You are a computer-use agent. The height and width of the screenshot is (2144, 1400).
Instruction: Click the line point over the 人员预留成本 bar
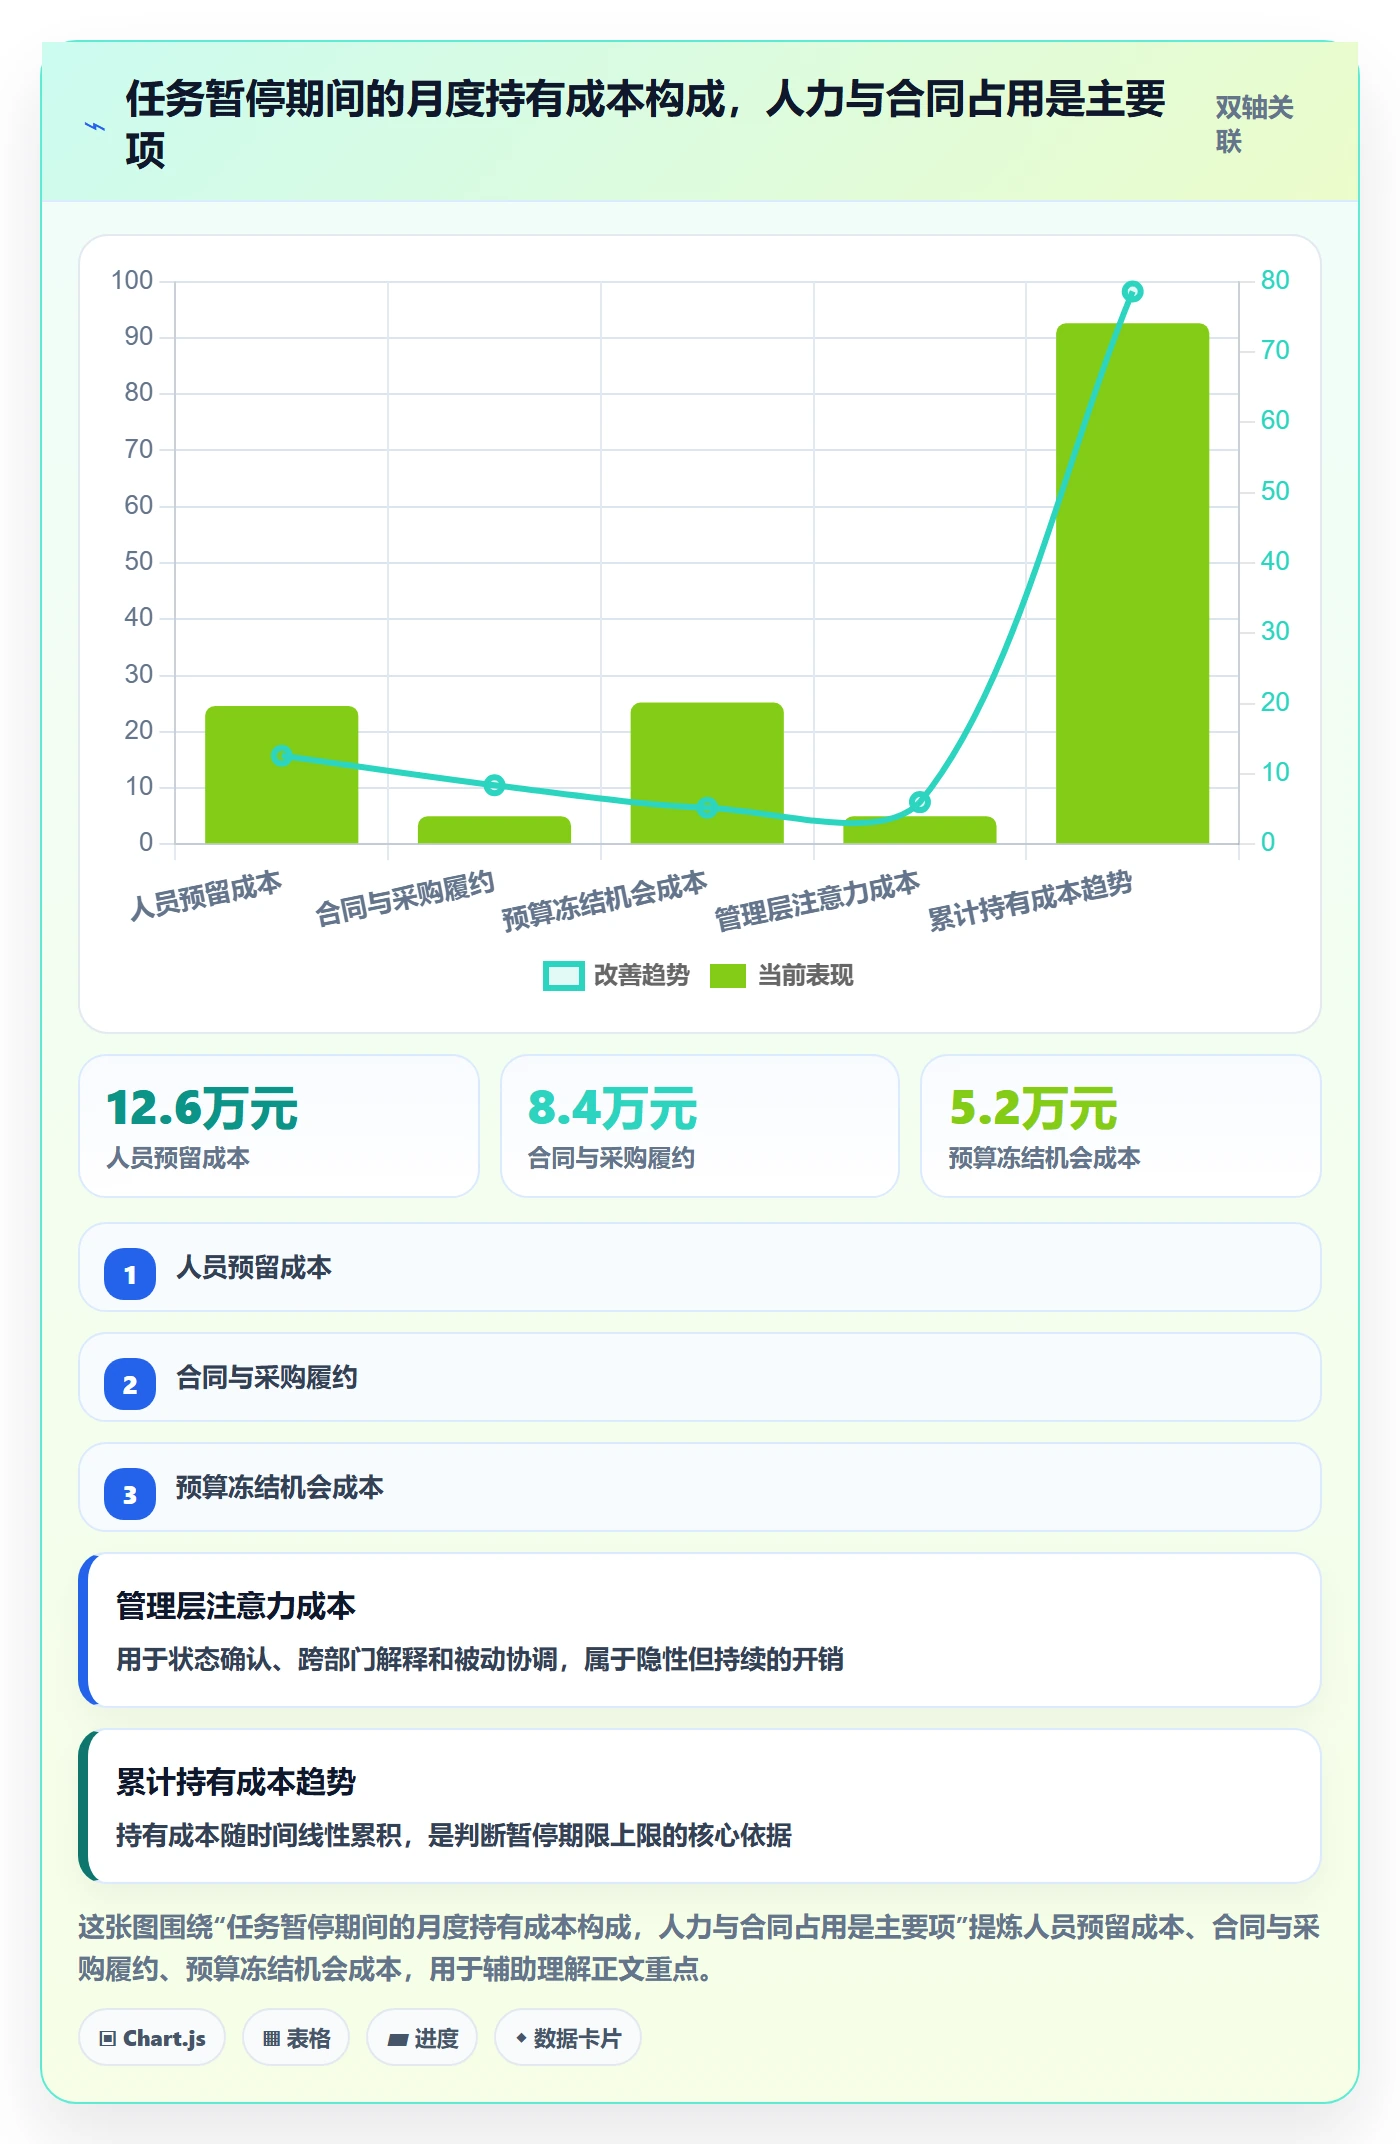(282, 756)
